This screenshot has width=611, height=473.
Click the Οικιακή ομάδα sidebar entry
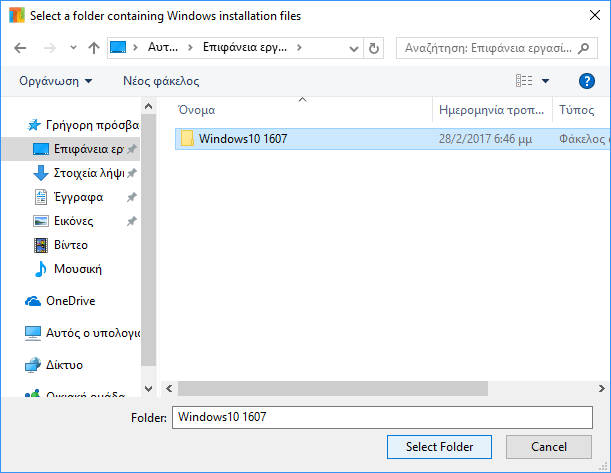pos(76,393)
